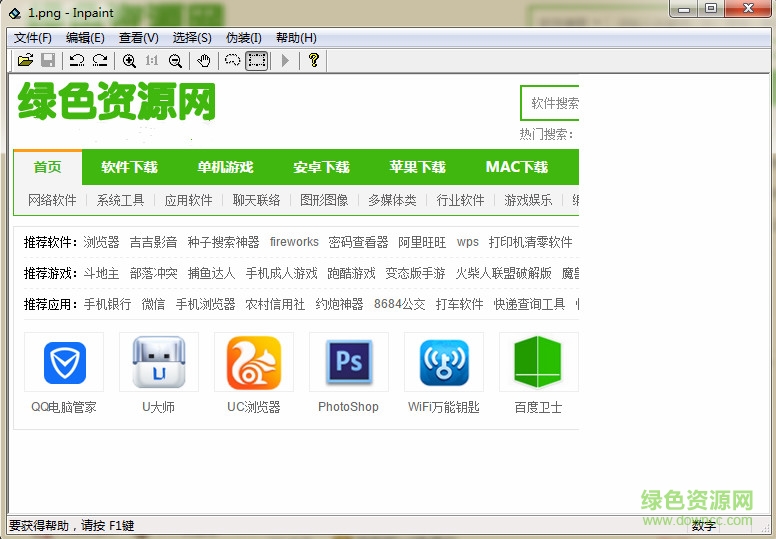Open the 查看(V) menu
This screenshot has height=539, width=776.
139,38
